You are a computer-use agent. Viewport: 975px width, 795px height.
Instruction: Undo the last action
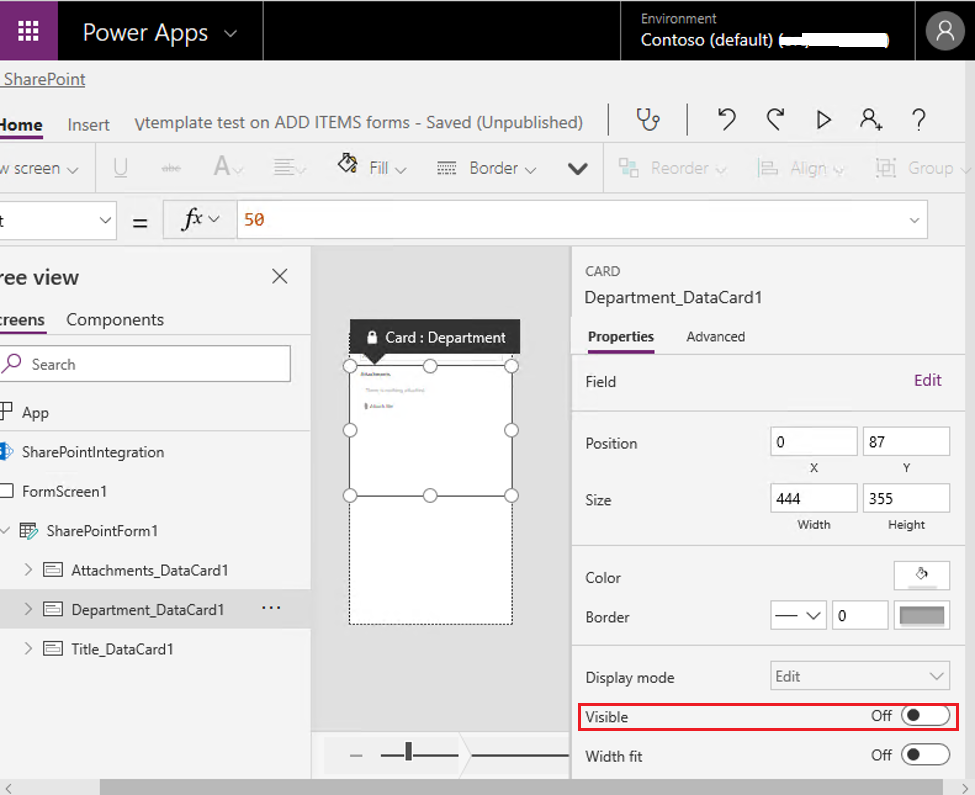[x=727, y=119]
